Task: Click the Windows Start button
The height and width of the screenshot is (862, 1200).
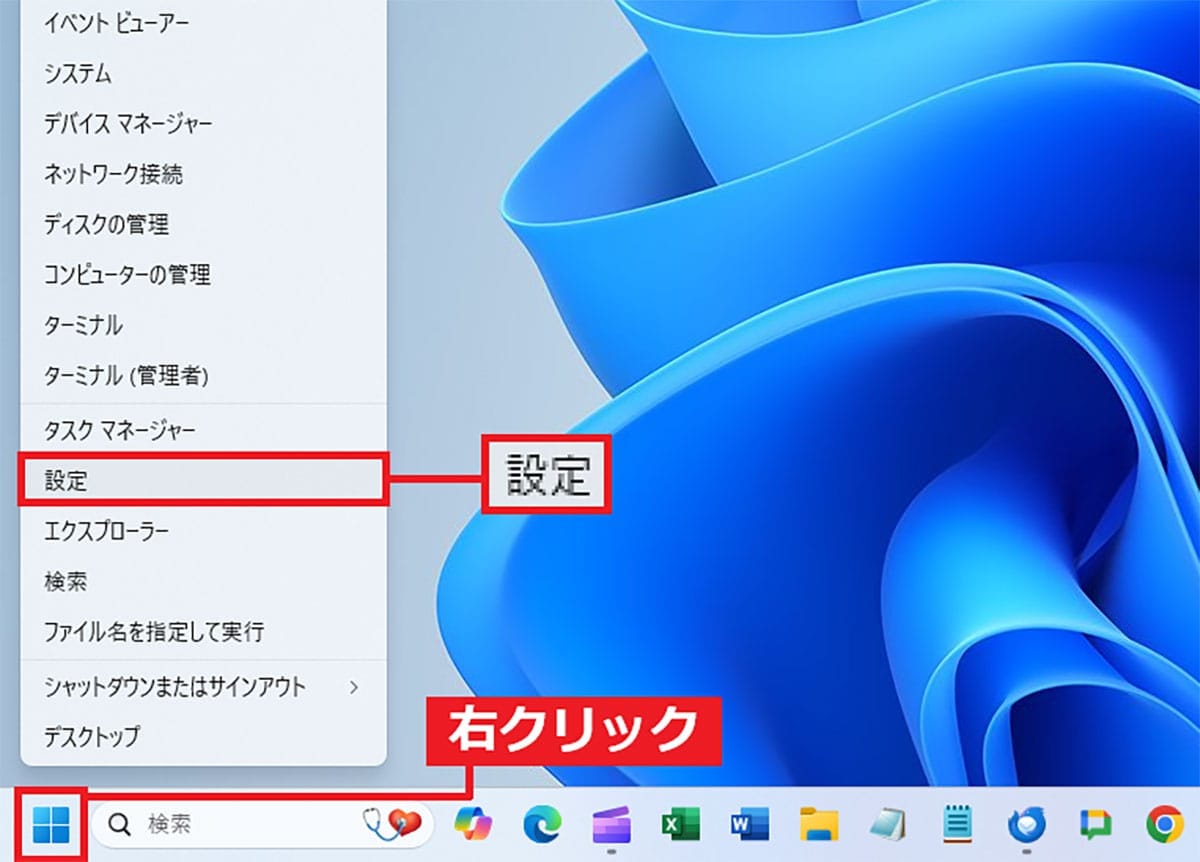Action: click(51, 824)
